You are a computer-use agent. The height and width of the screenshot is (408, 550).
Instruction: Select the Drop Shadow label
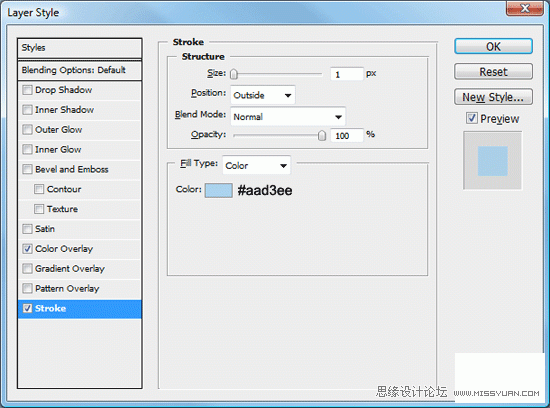click(63, 90)
